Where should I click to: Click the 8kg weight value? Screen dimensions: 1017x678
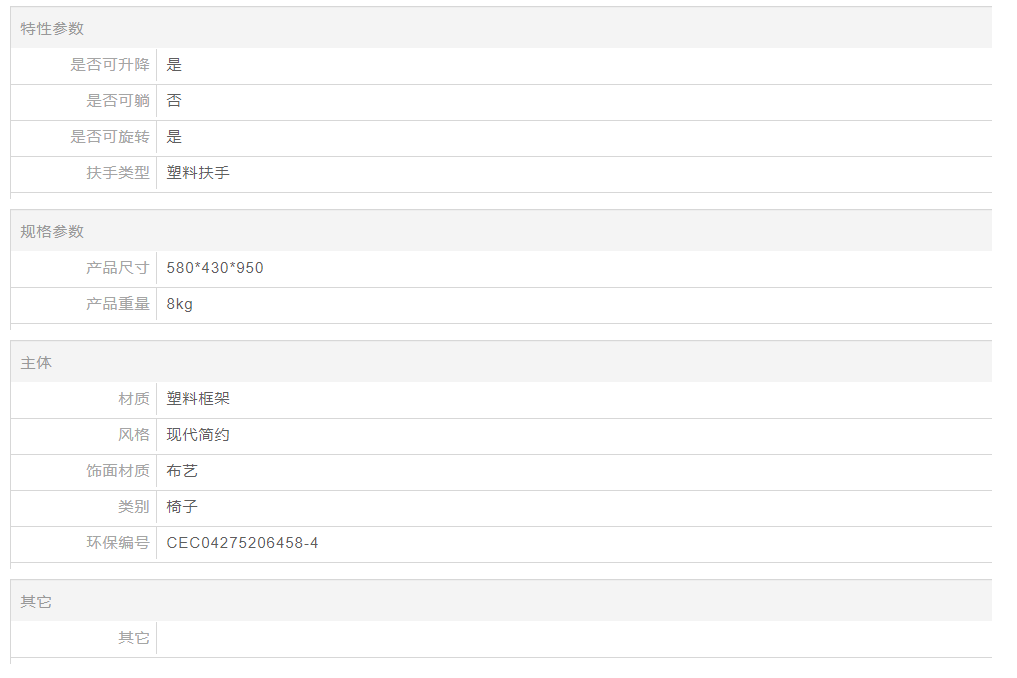click(x=180, y=304)
